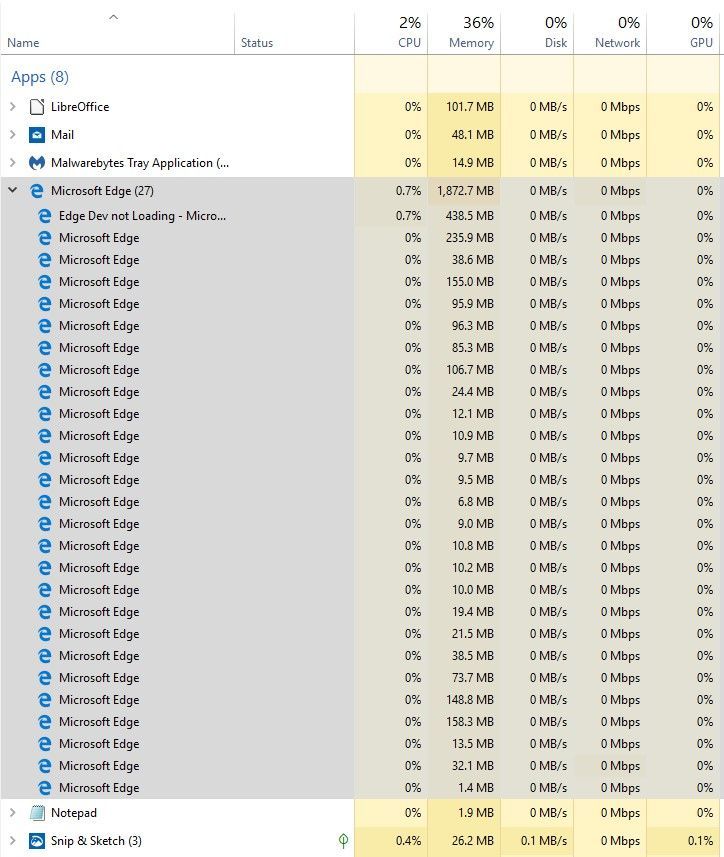The image size is (724, 857).
Task: Click the 26.2 MB memory cell for Snip & Sketch
Action: [x=464, y=841]
